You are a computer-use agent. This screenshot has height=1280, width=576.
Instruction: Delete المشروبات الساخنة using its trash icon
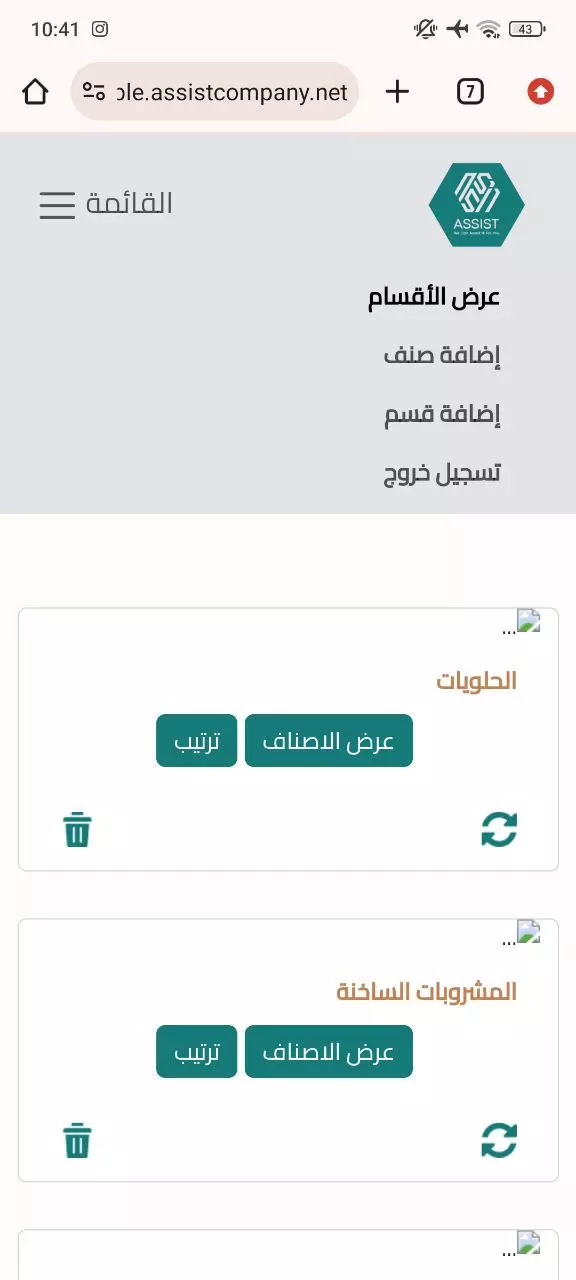coord(78,1140)
